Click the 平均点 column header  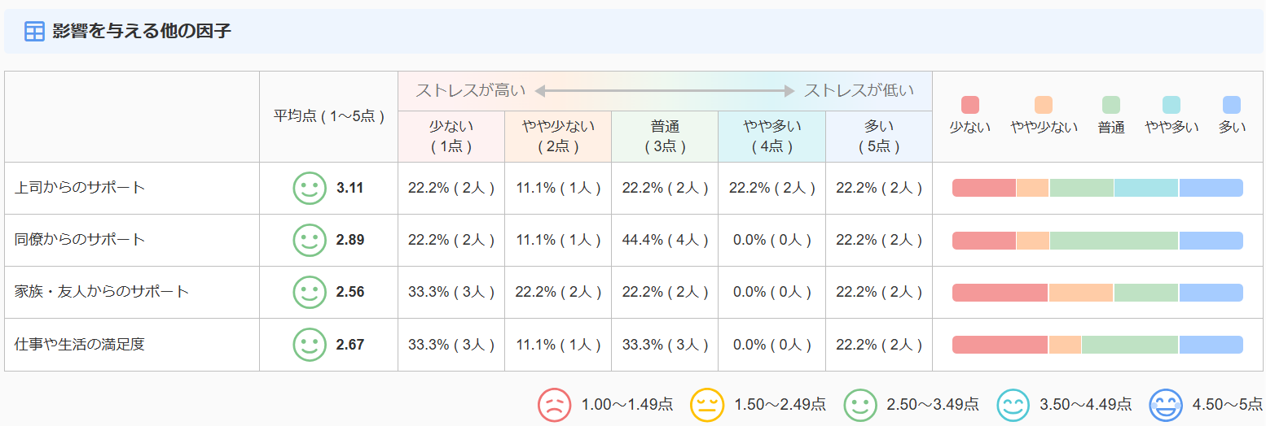tap(329, 116)
